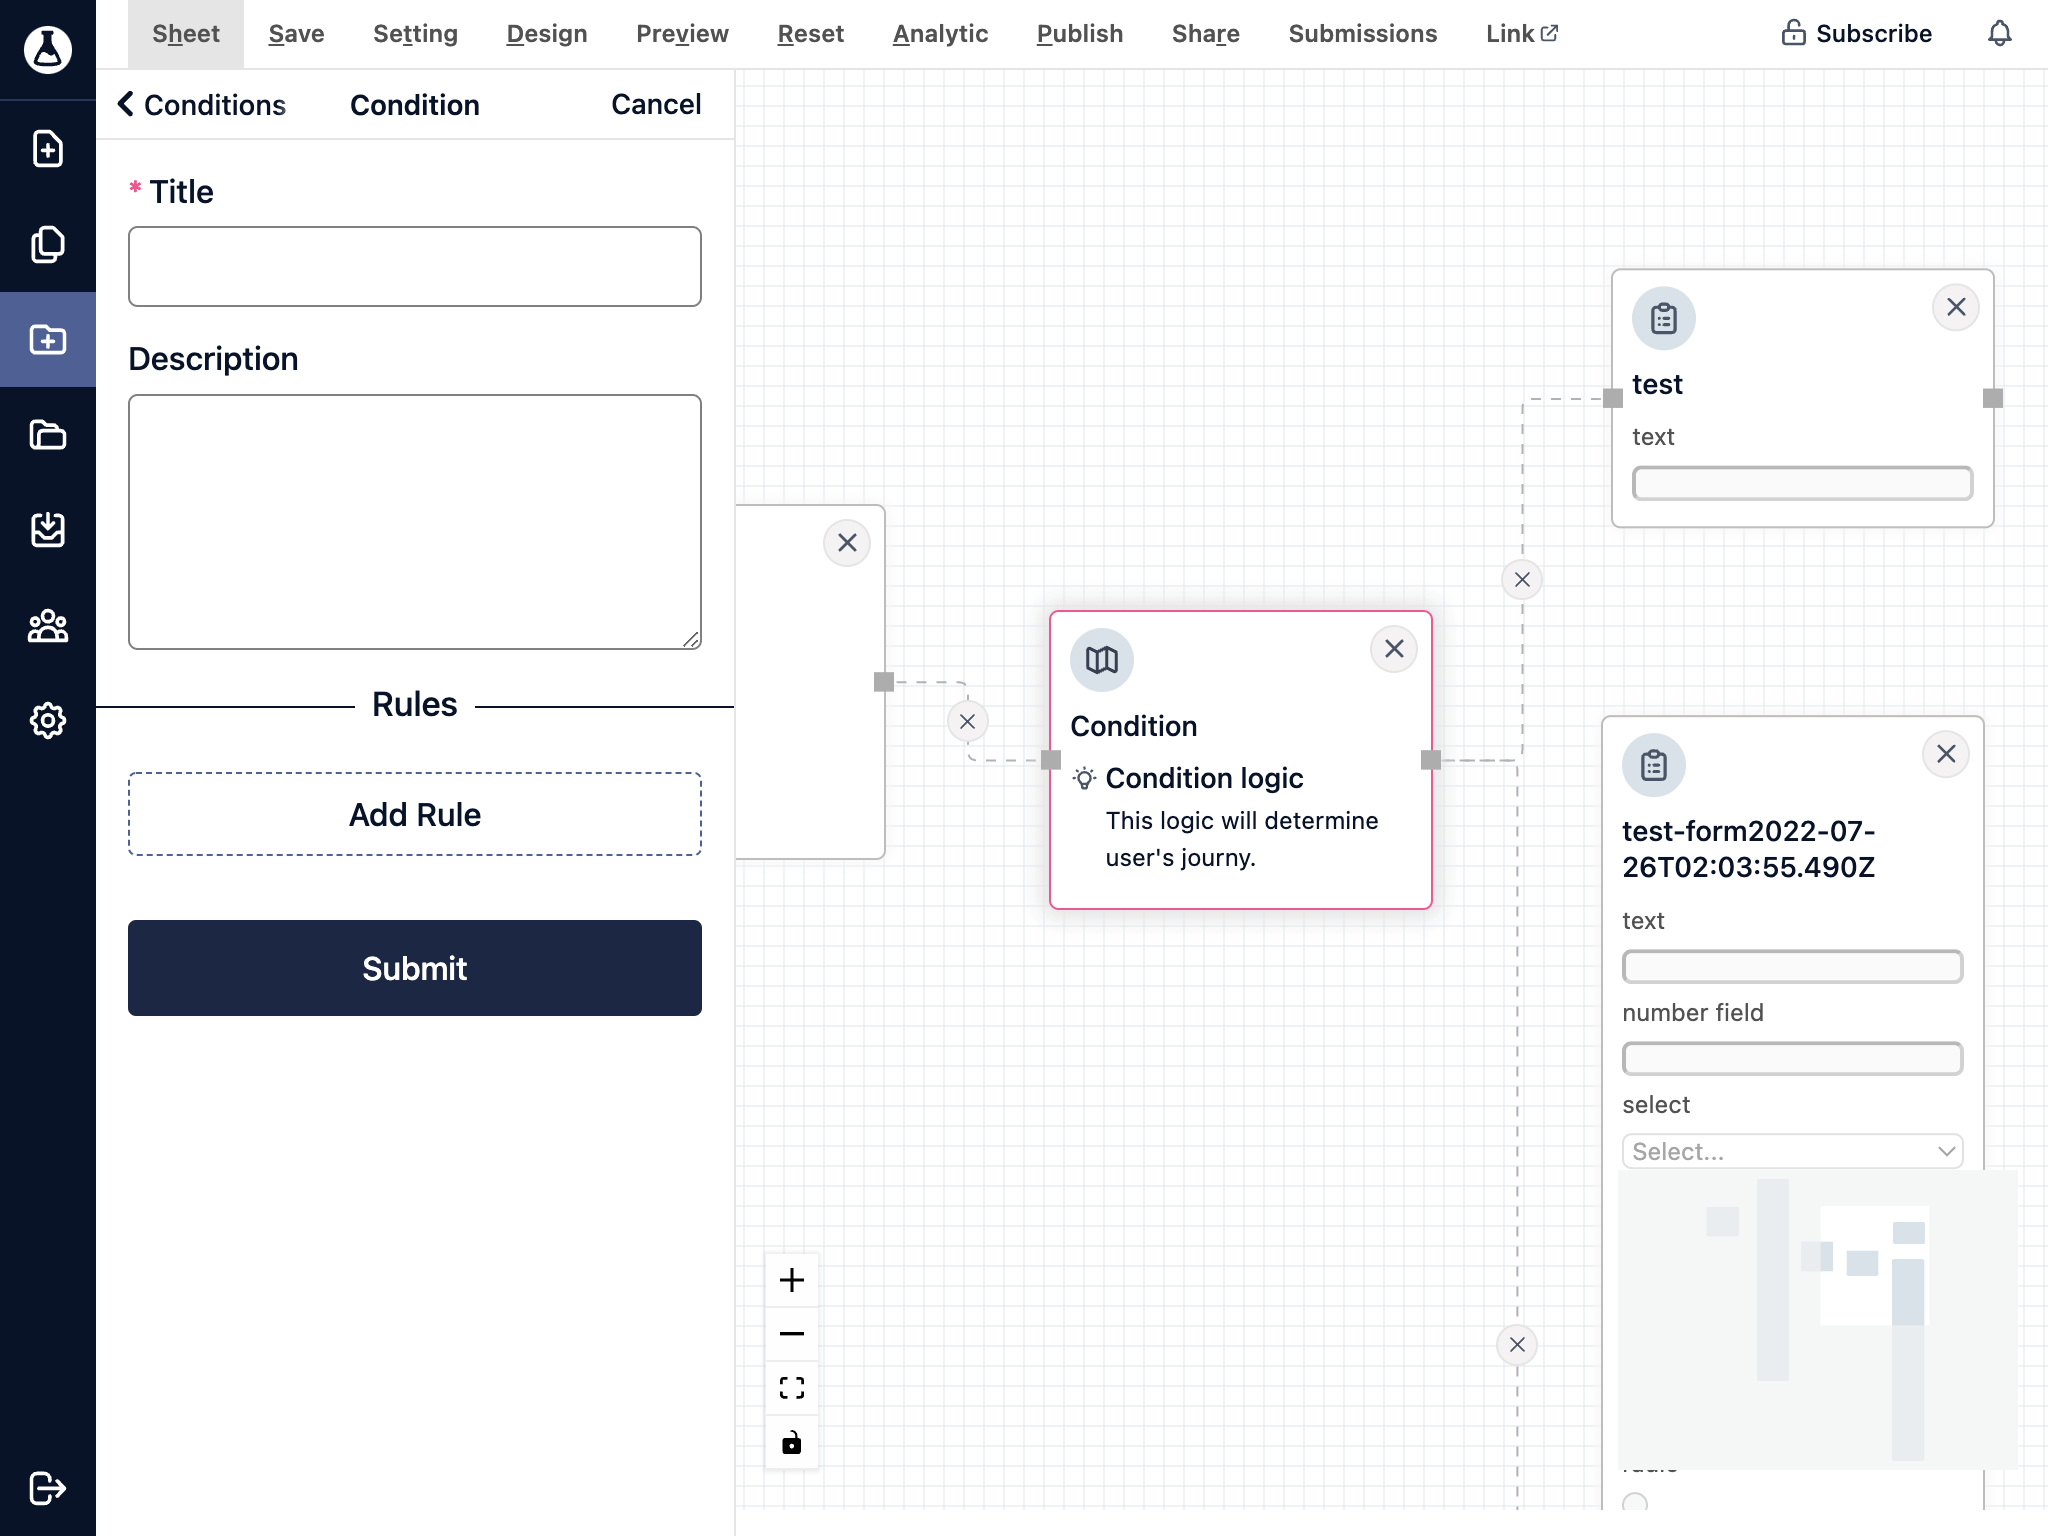Click the Add Rule dashed button
This screenshot has height=1536, width=2048.
[x=414, y=815]
